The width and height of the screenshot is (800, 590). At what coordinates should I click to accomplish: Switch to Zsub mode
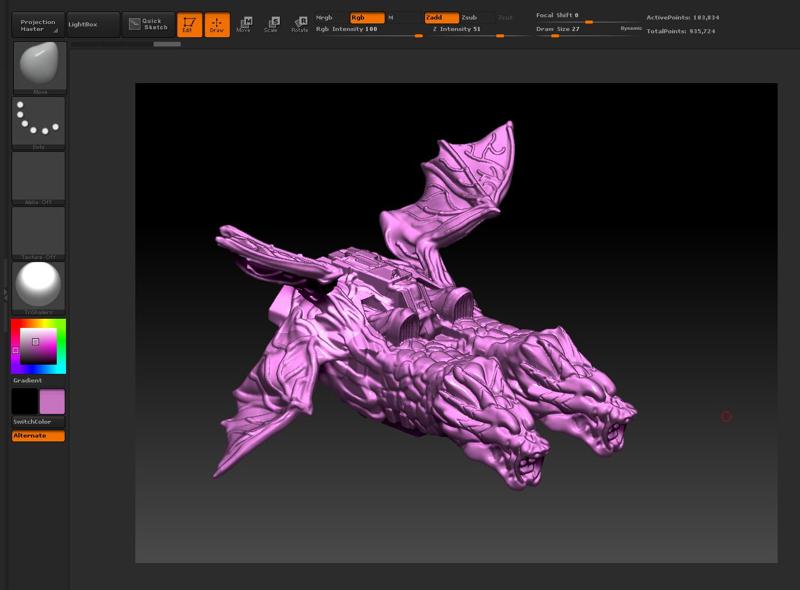click(470, 17)
